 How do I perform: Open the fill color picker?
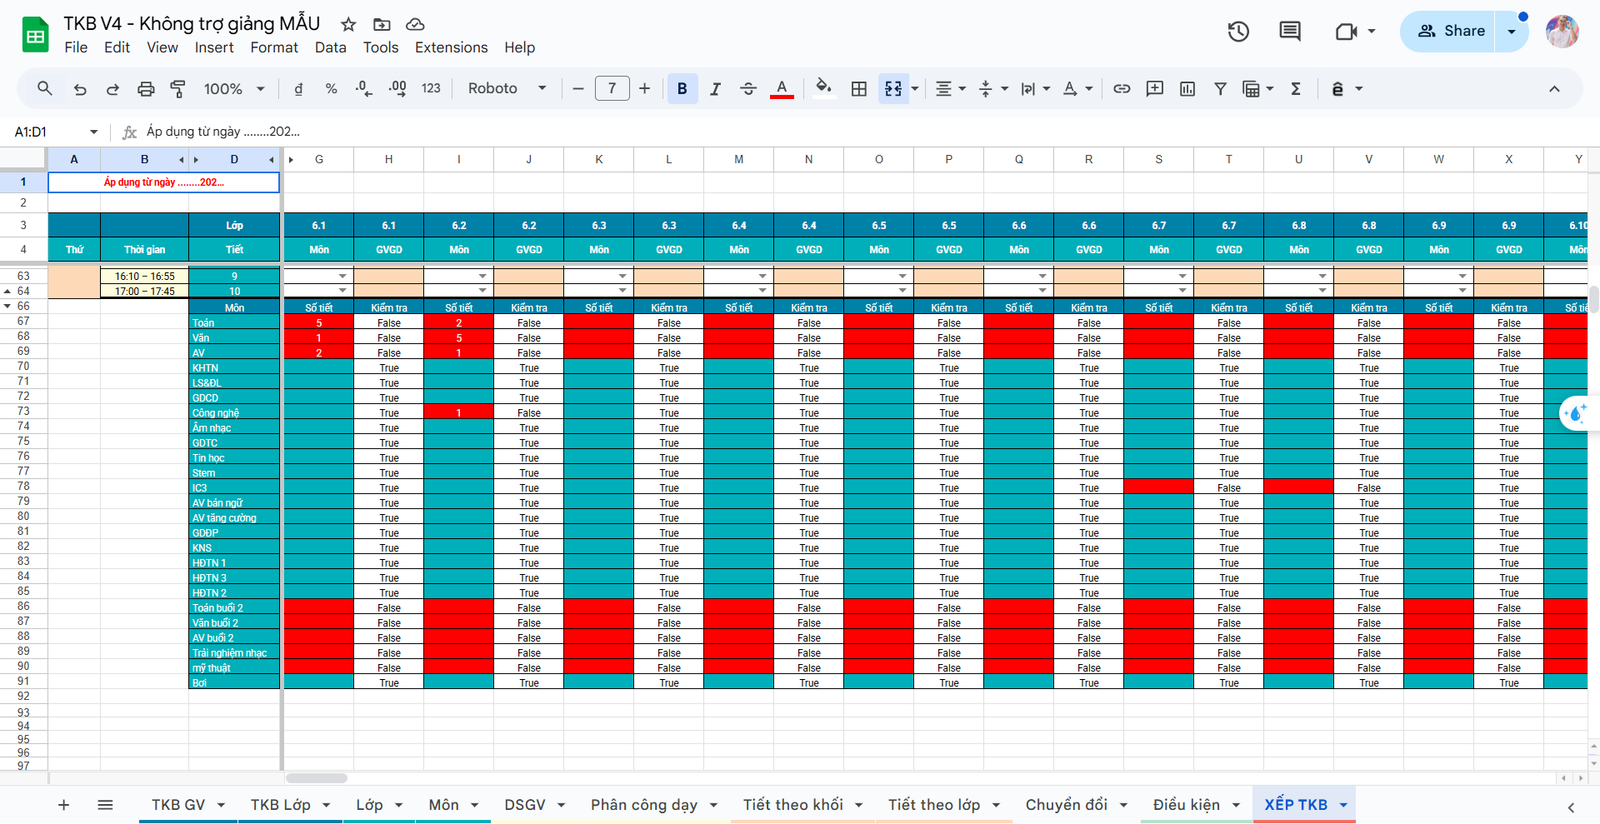[823, 89]
